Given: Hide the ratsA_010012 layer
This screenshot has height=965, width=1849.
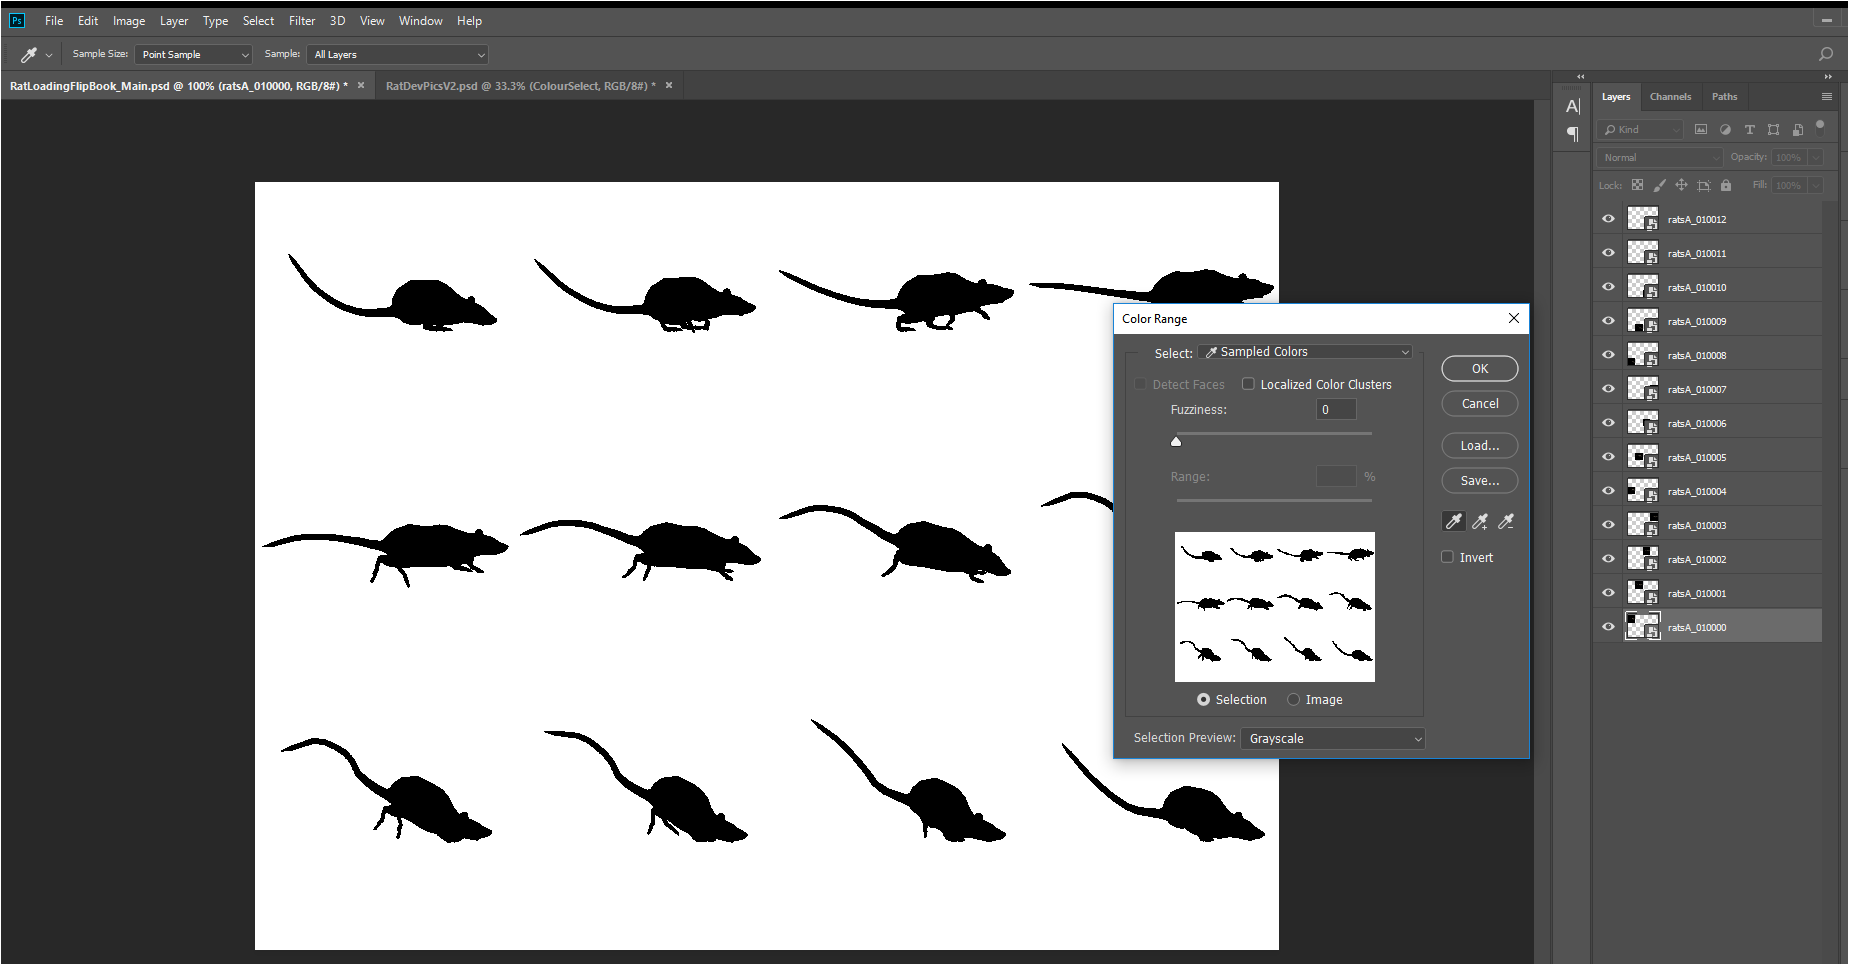Looking at the screenshot, I should pos(1608,218).
